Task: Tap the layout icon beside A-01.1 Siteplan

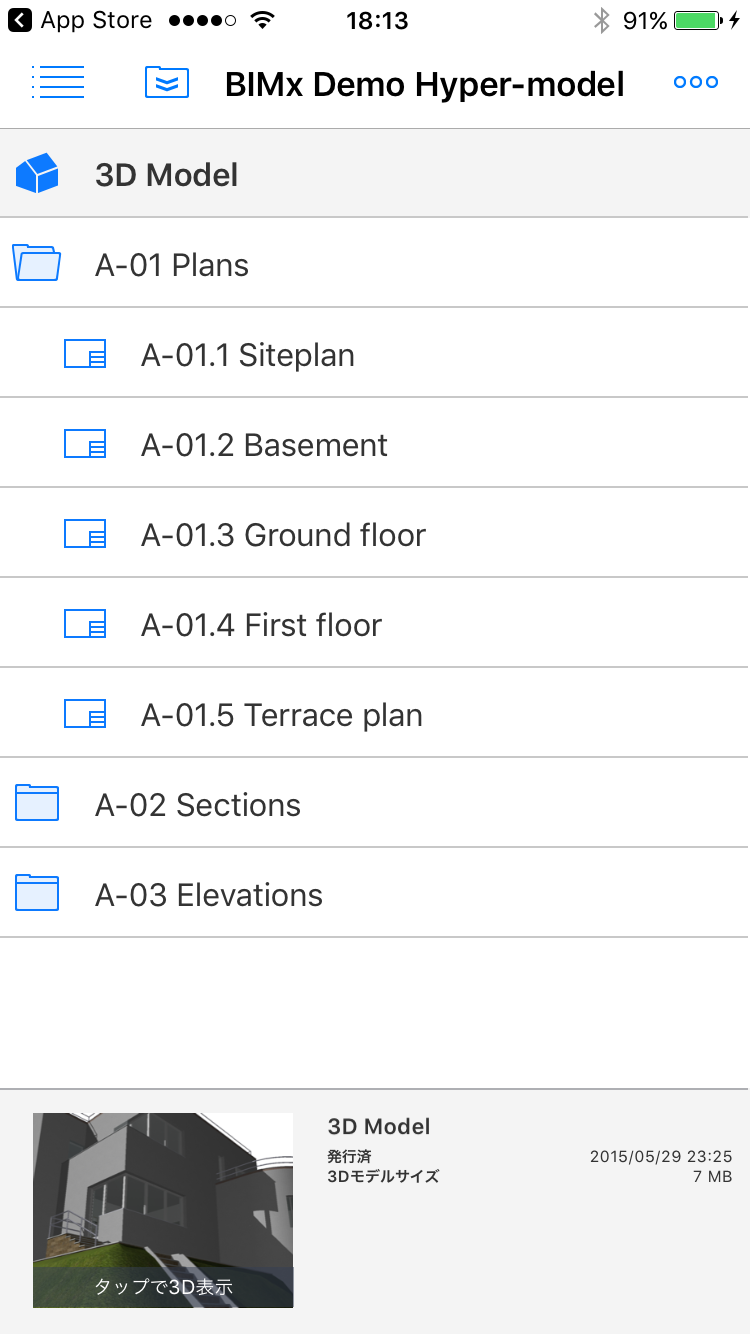Action: [x=85, y=354]
